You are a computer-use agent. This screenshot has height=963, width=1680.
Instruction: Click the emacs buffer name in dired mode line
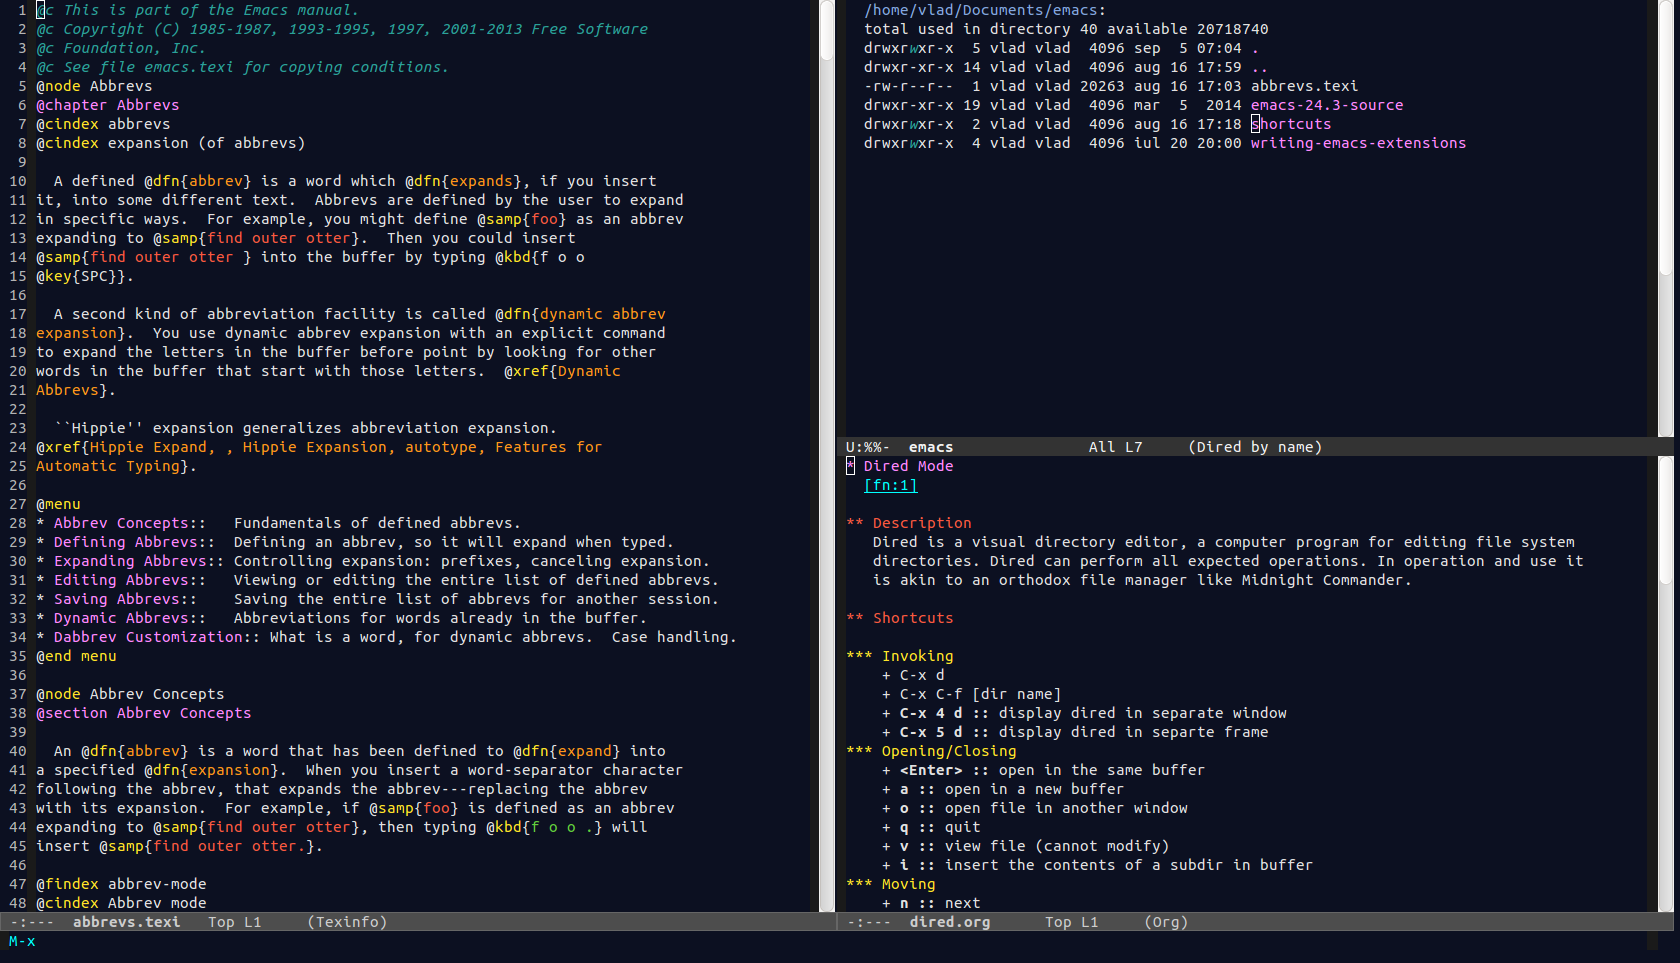pos(931,447)
